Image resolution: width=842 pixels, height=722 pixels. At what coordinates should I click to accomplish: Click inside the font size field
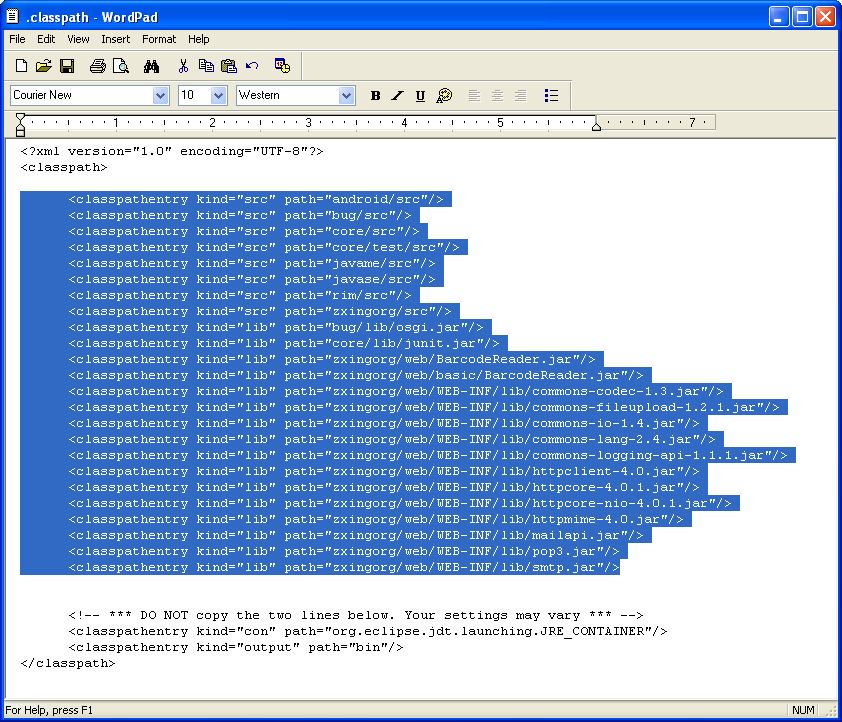tap(194, 96)
